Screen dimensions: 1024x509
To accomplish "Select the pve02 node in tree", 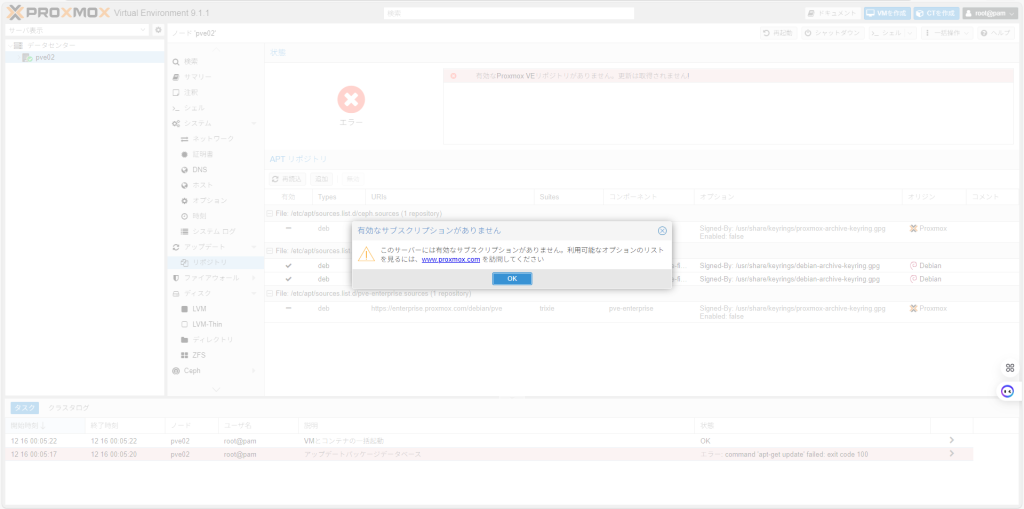I will pyautogui.click(x=44, y=57).
